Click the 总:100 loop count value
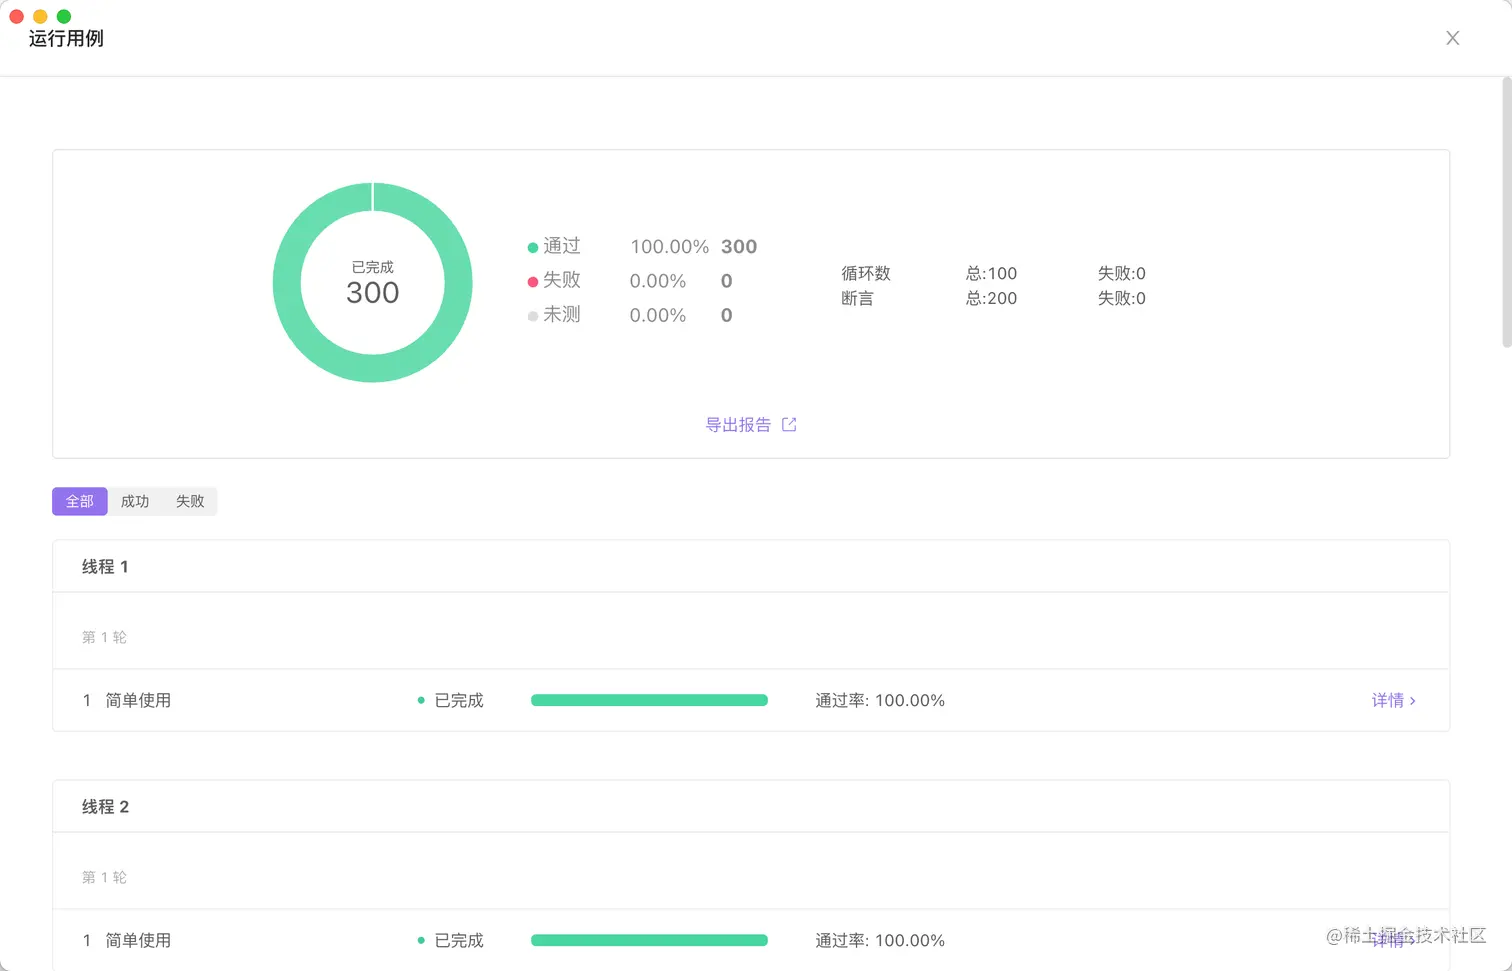 pos(991,273)
